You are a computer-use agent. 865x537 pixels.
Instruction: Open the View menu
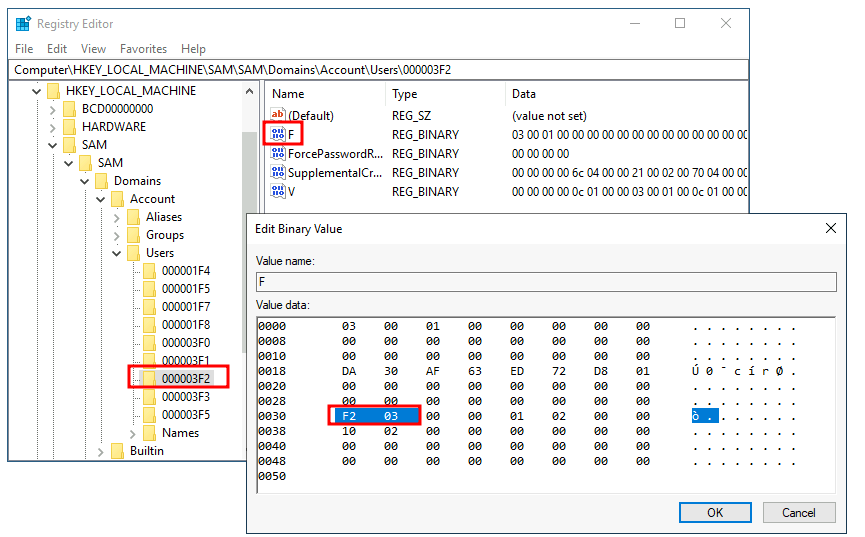coord(93,49)
